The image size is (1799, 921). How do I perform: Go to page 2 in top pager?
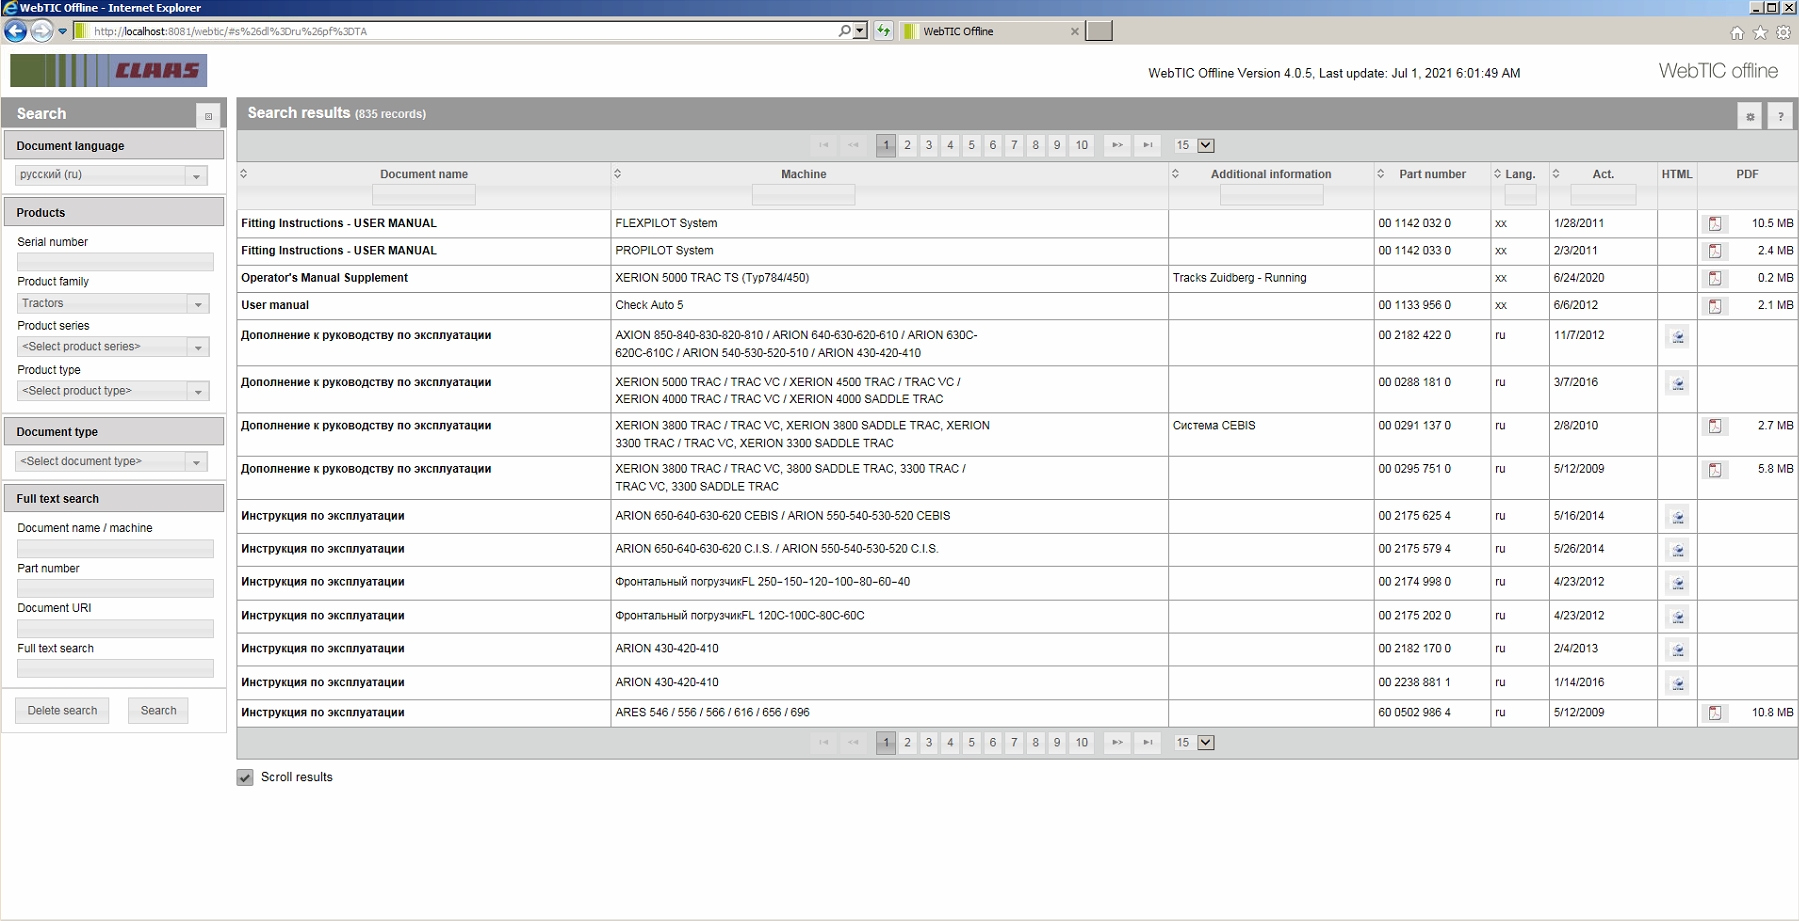(x=907, y=145)
